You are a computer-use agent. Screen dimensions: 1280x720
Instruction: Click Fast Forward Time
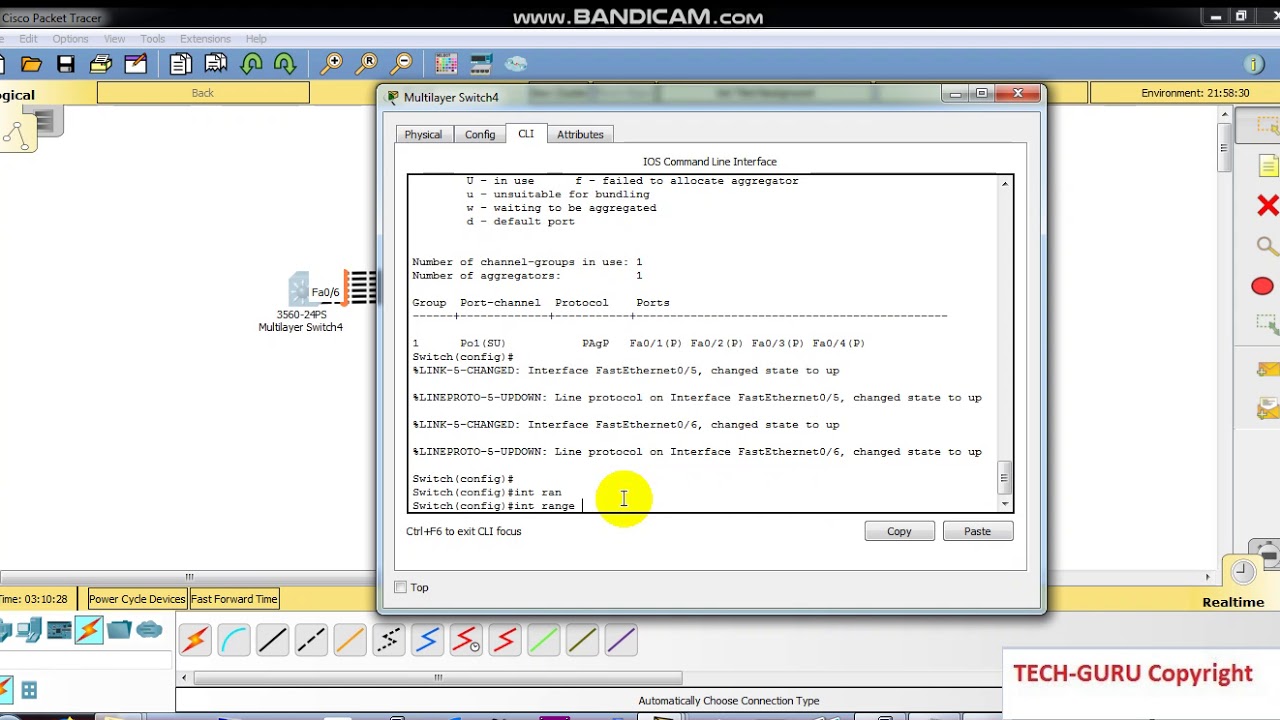[234, 599]
